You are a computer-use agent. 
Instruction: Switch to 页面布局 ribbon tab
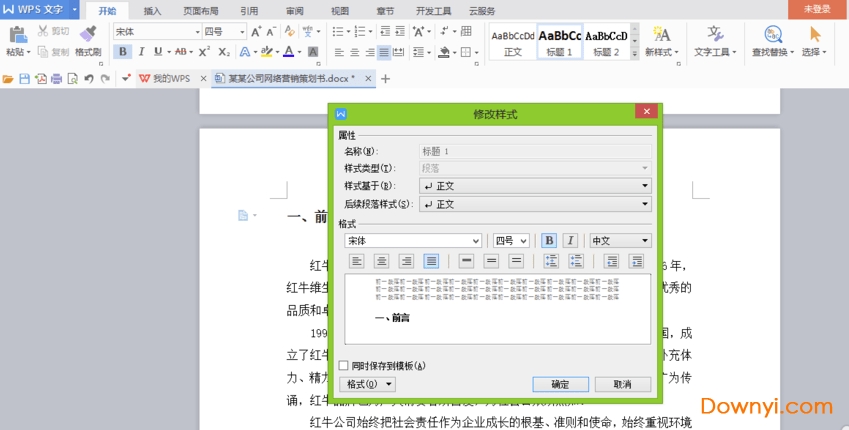coord(200,11)
